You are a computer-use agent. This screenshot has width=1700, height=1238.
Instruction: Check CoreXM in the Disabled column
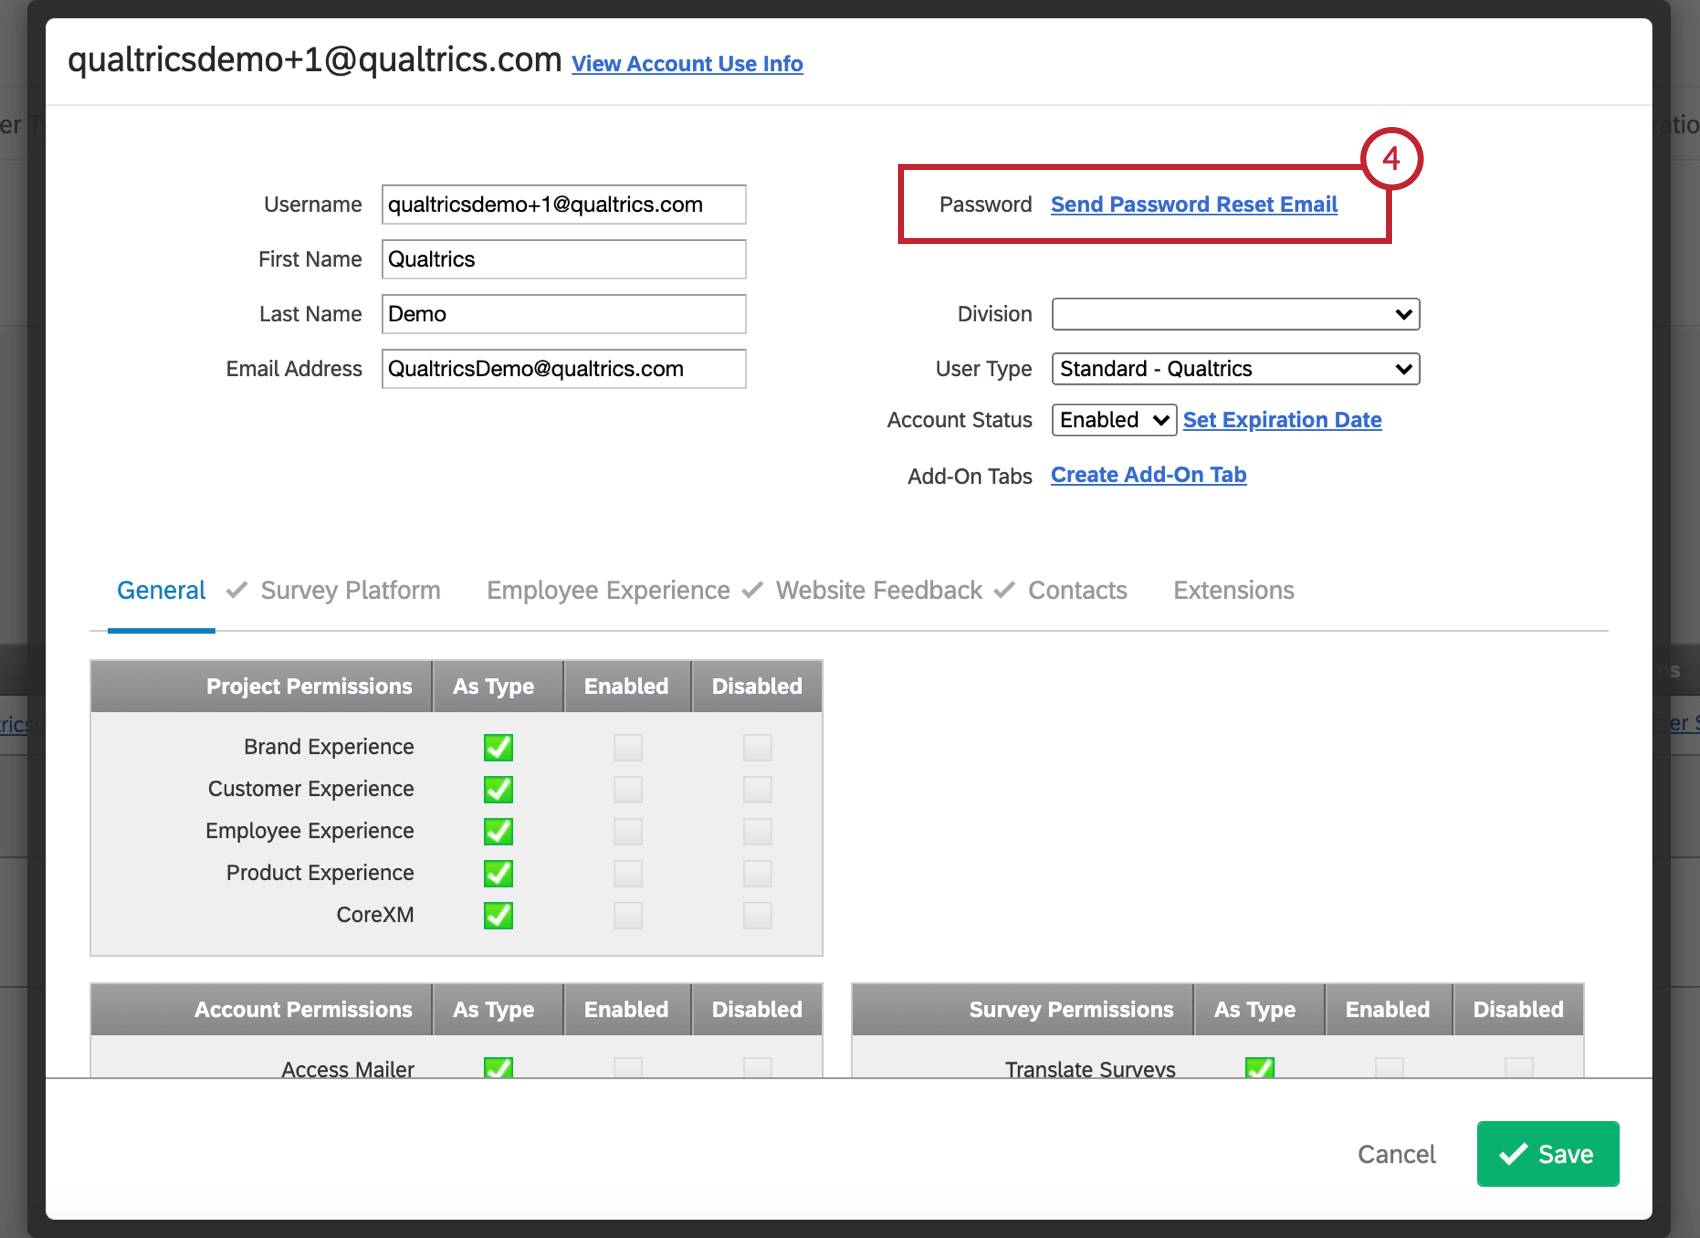point(757,915)
